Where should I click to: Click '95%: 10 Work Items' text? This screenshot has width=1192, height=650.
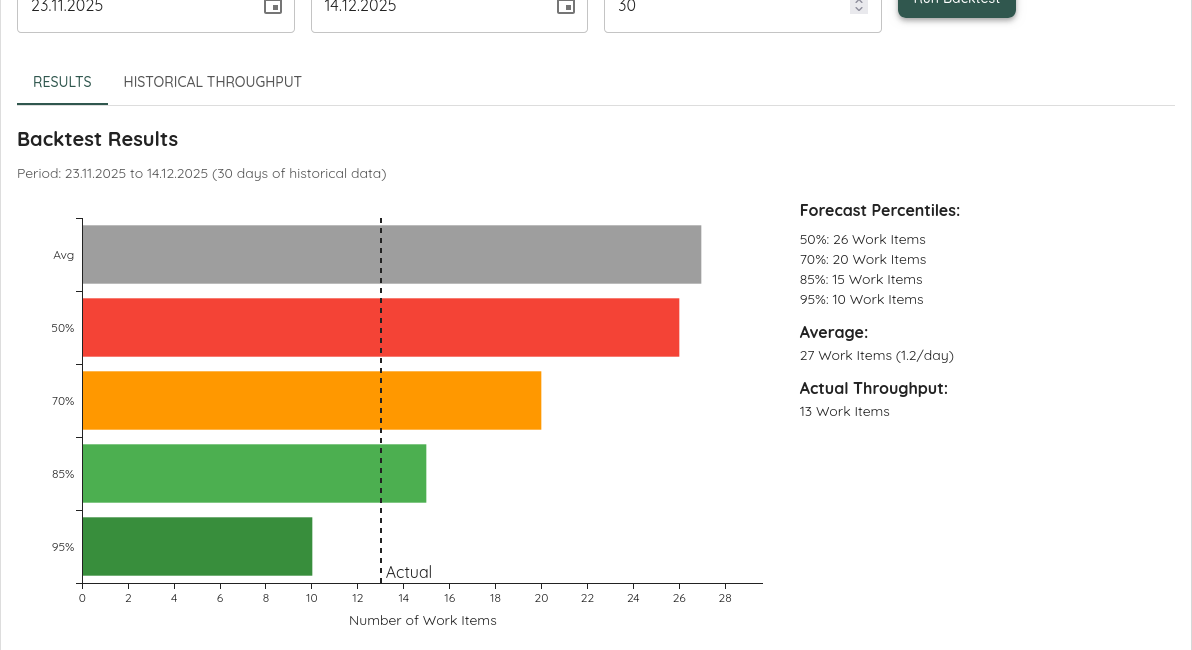coord(861,300)
